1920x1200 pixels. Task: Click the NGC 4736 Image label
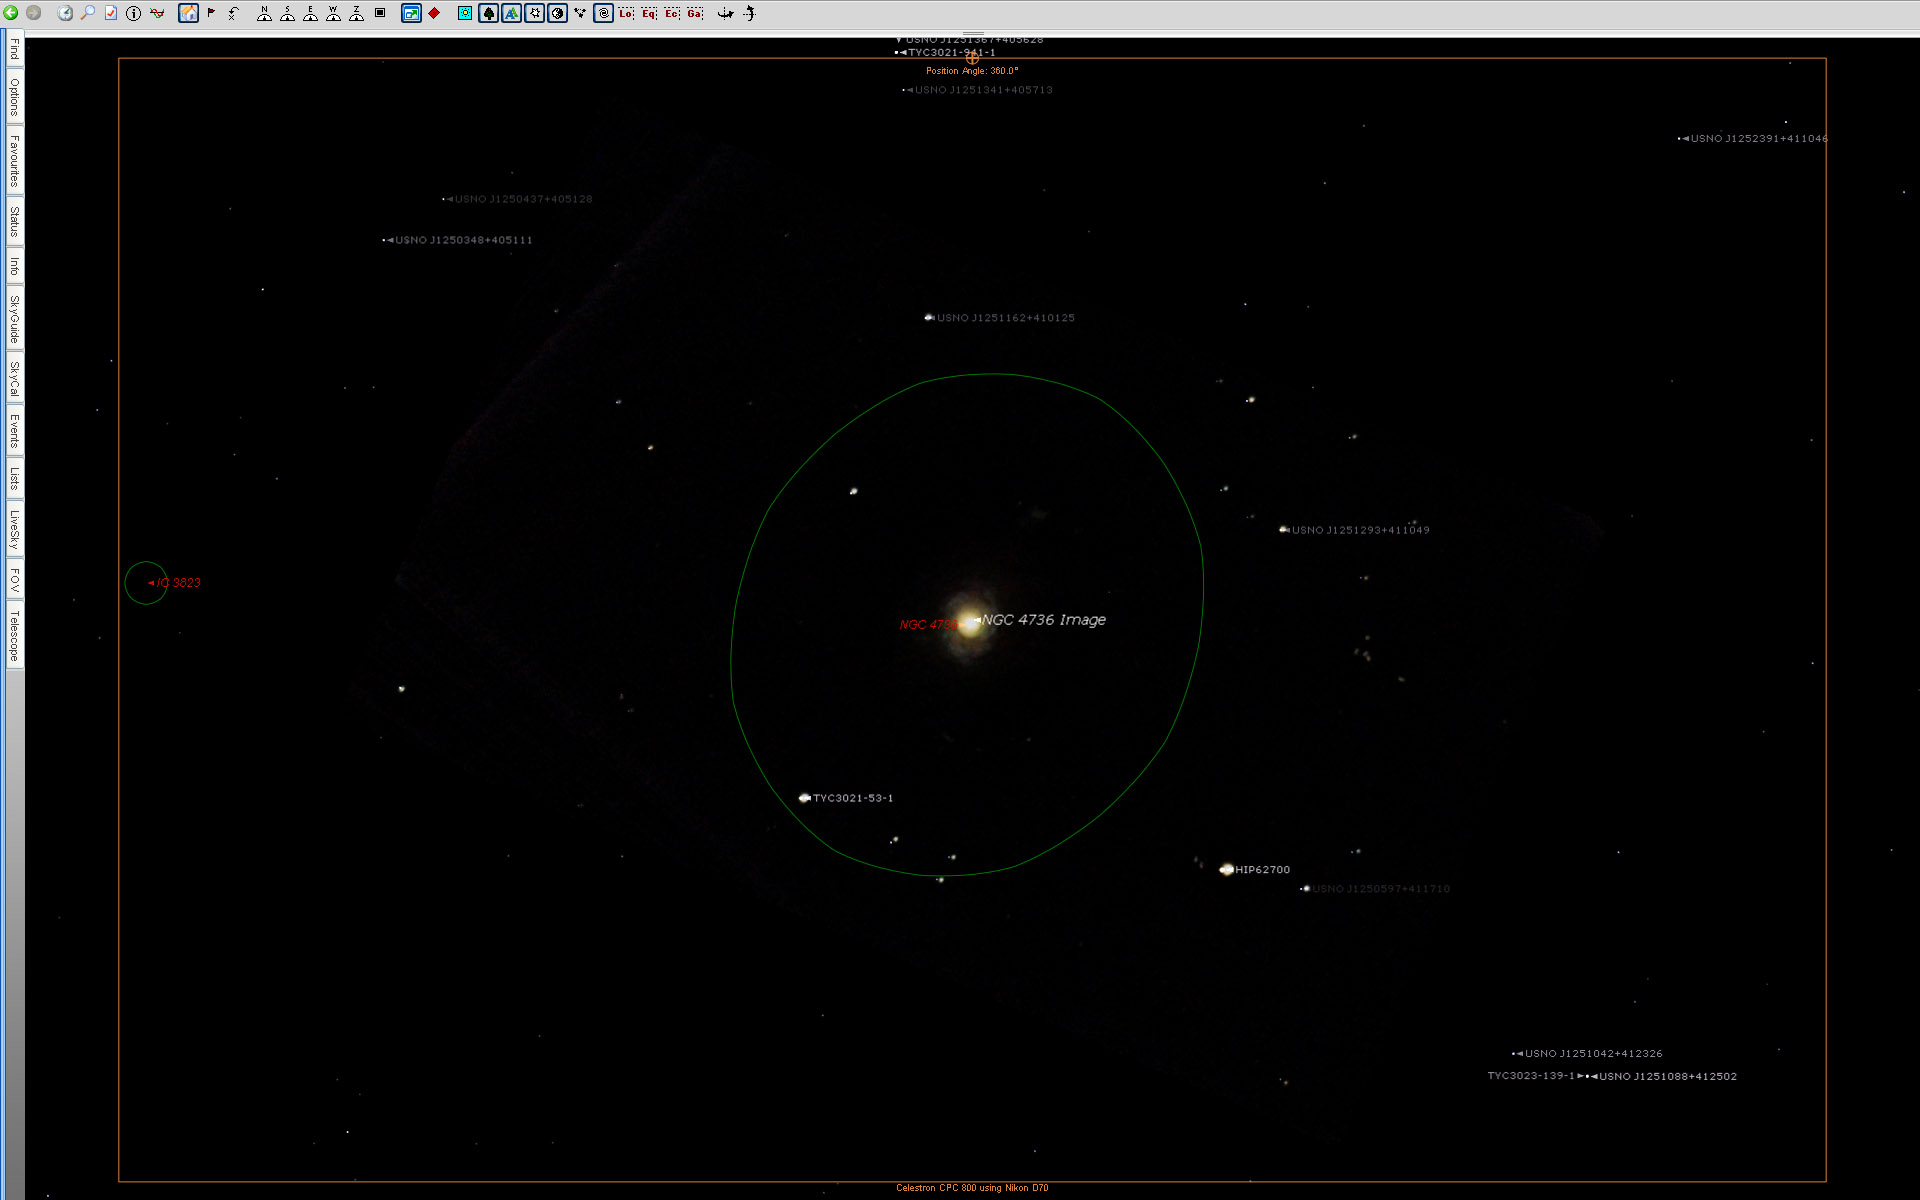point(1043,620)
